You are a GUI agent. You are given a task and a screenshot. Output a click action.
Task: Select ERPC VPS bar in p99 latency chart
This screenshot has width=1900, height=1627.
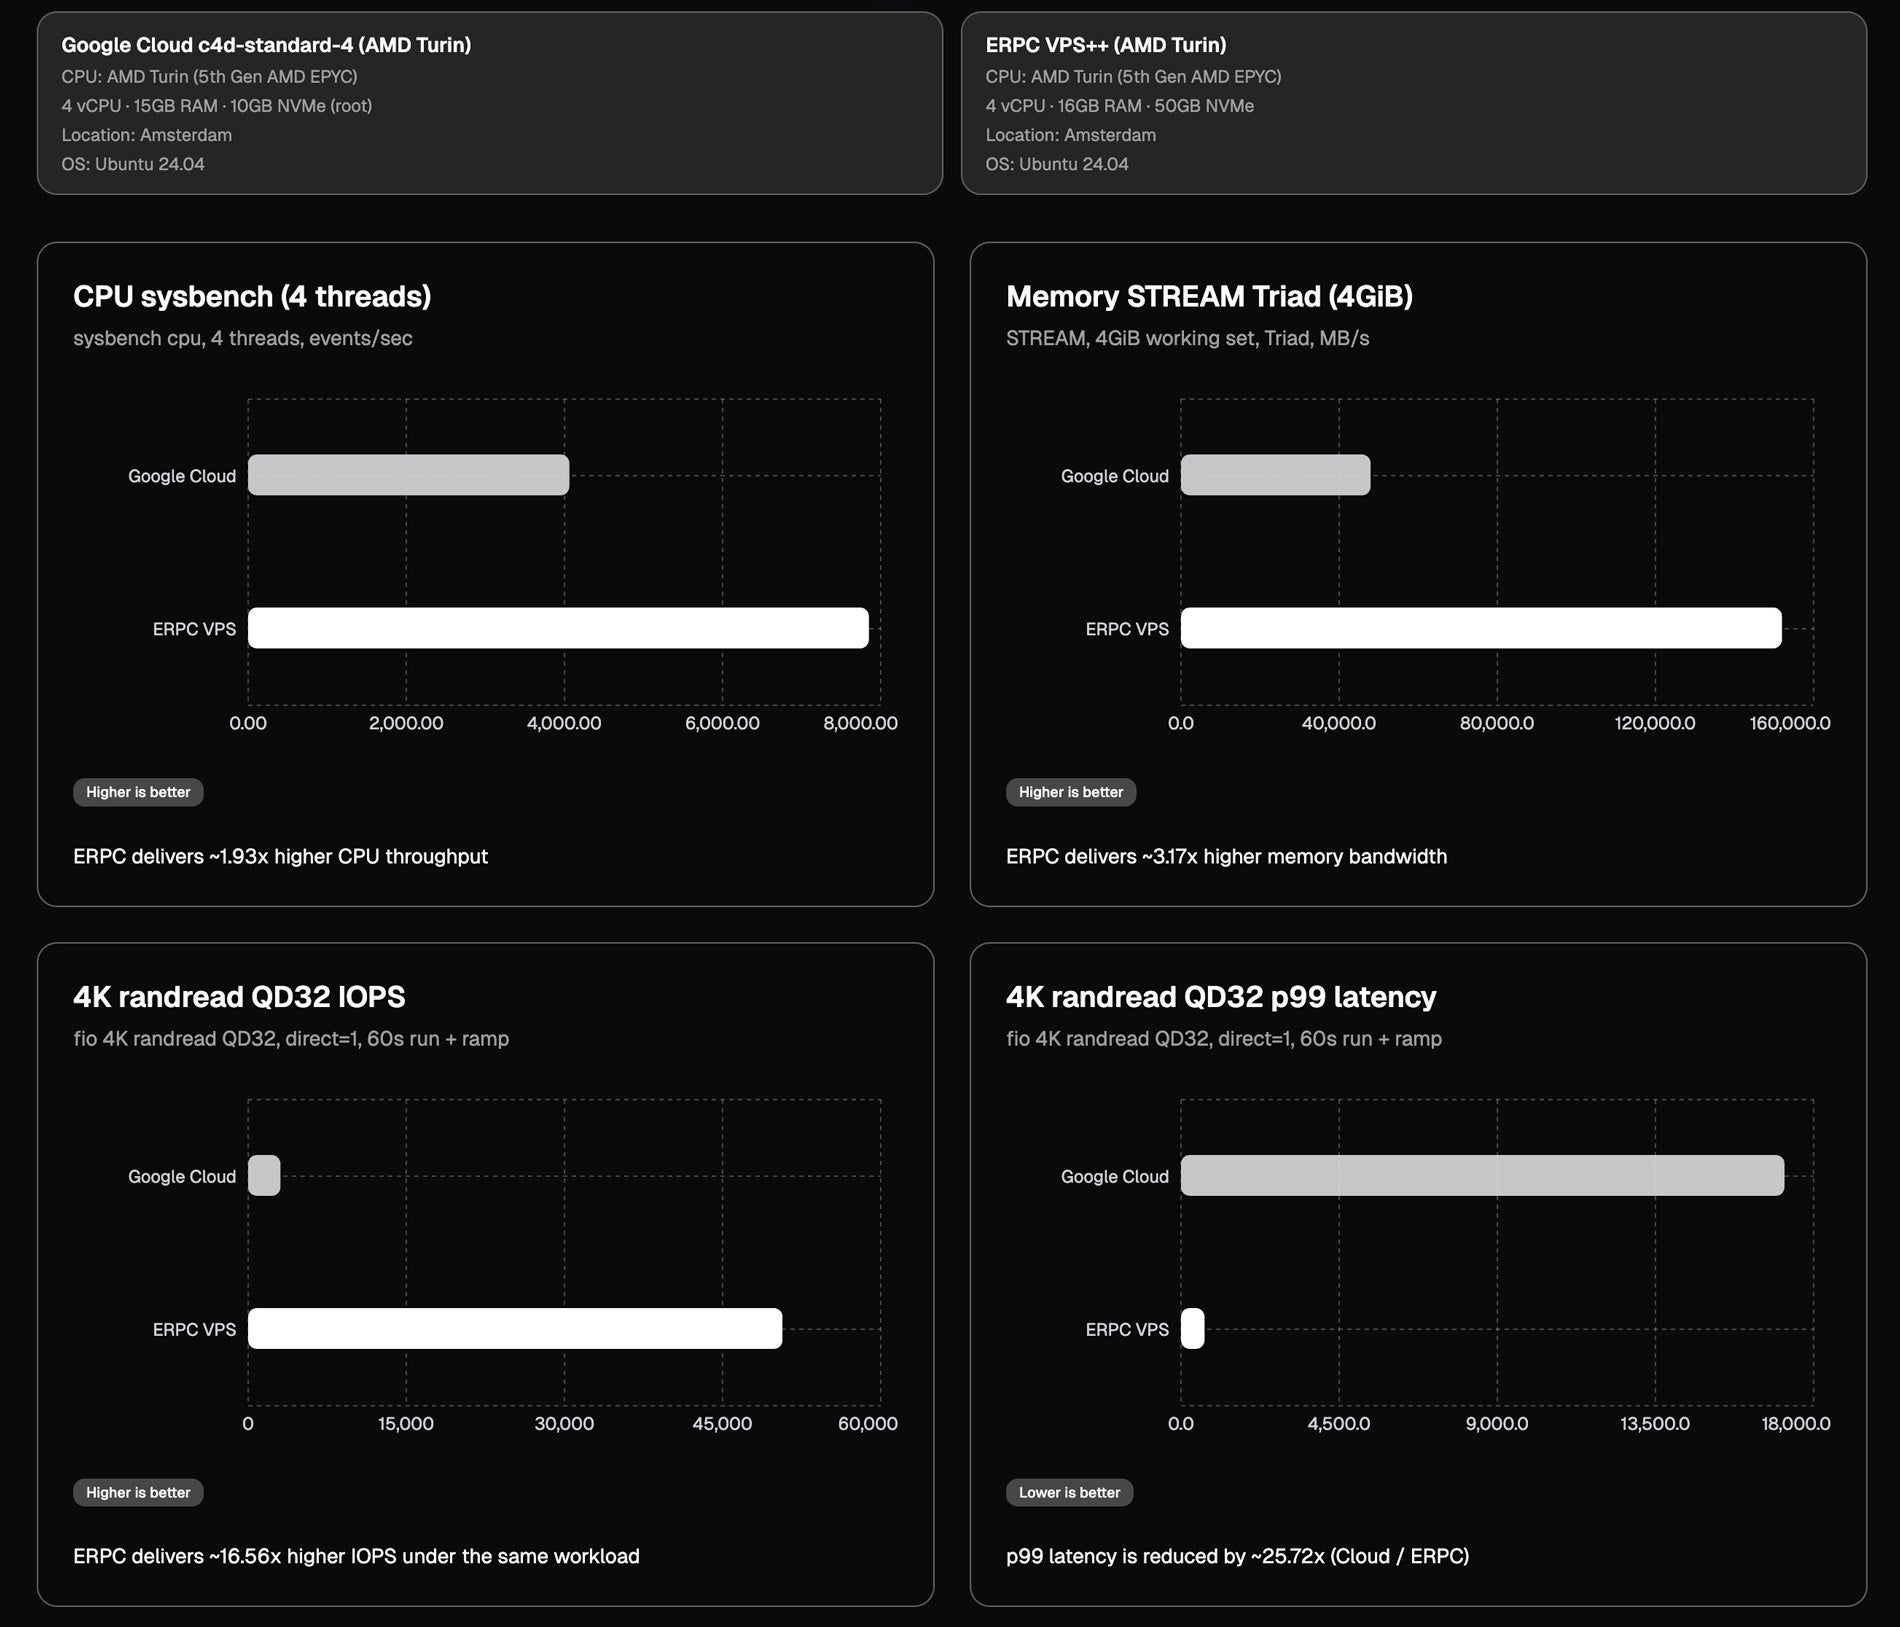[1192, 1329]
